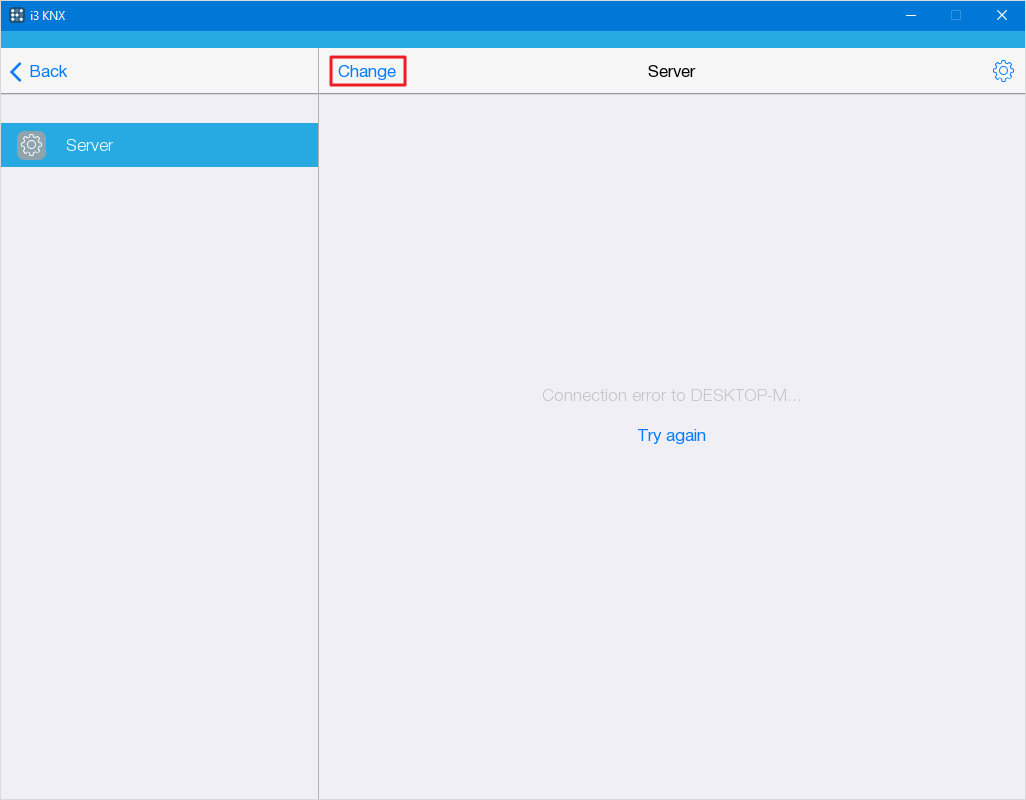
Task: Minimize the i3 KNX window
Action: coord(910,15)
